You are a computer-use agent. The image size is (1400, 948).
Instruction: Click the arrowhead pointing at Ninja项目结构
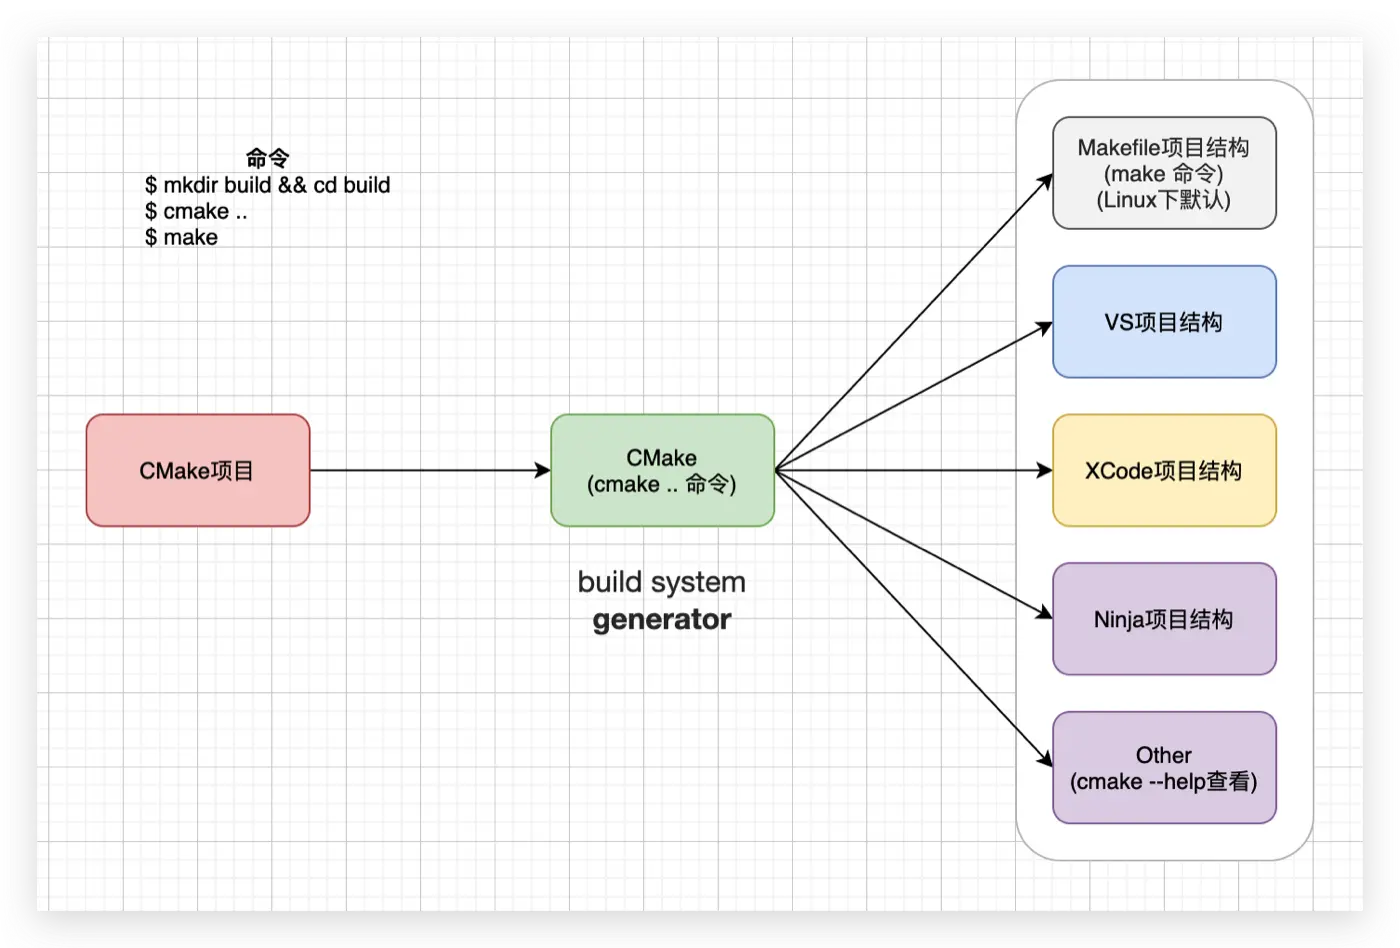click(1045, 614)
